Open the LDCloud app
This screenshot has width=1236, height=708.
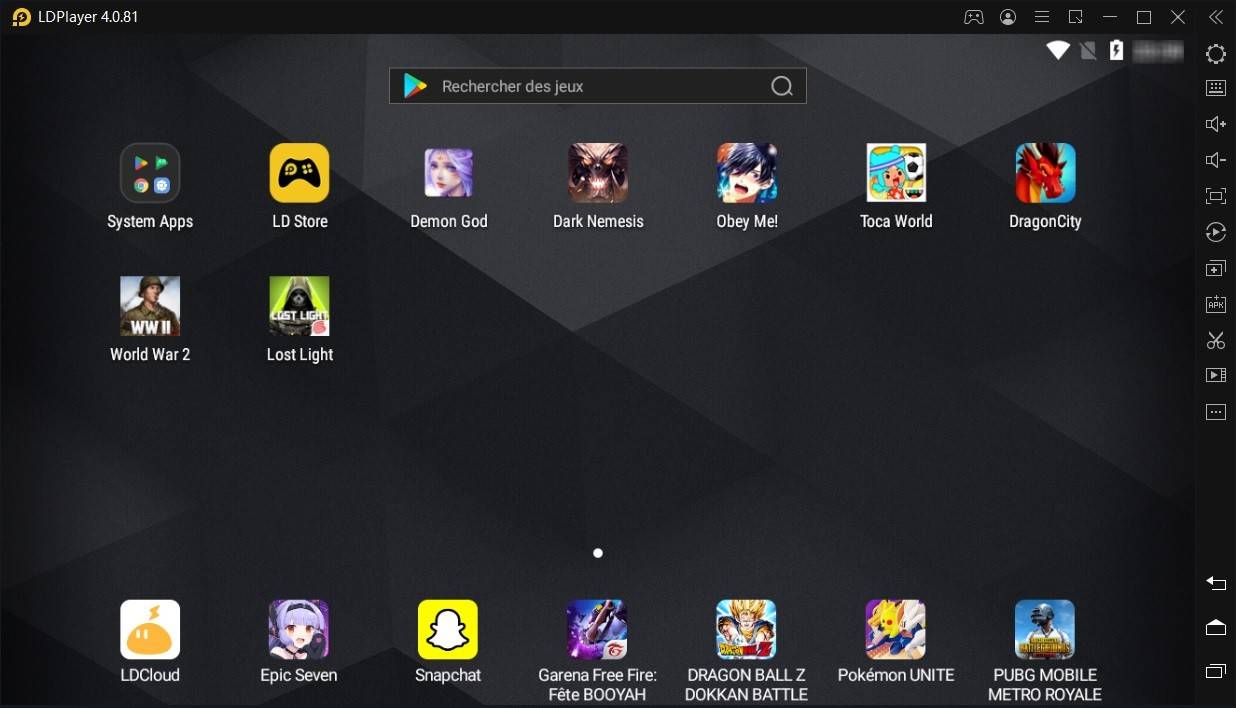coord(150,630)
